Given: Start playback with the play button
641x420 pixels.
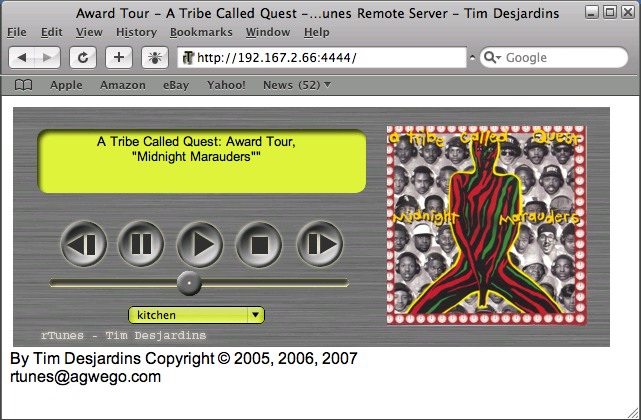Looking at the screenshot, I should click(x=200, y=244).
